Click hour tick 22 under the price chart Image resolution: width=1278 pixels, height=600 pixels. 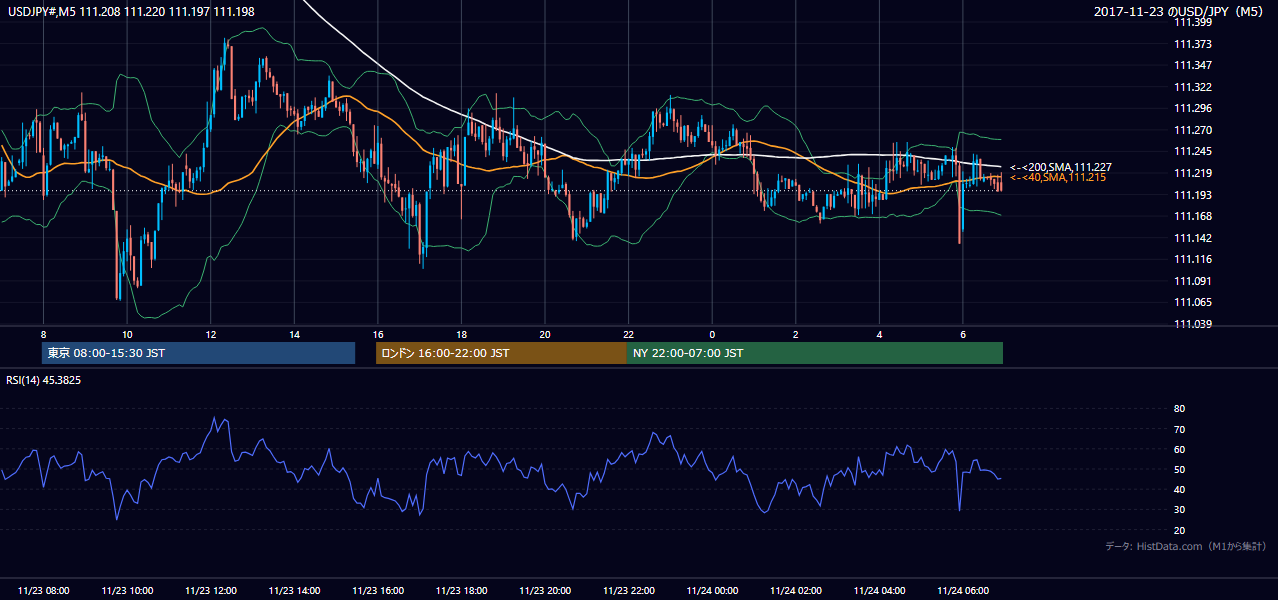(x=628, y=334)
